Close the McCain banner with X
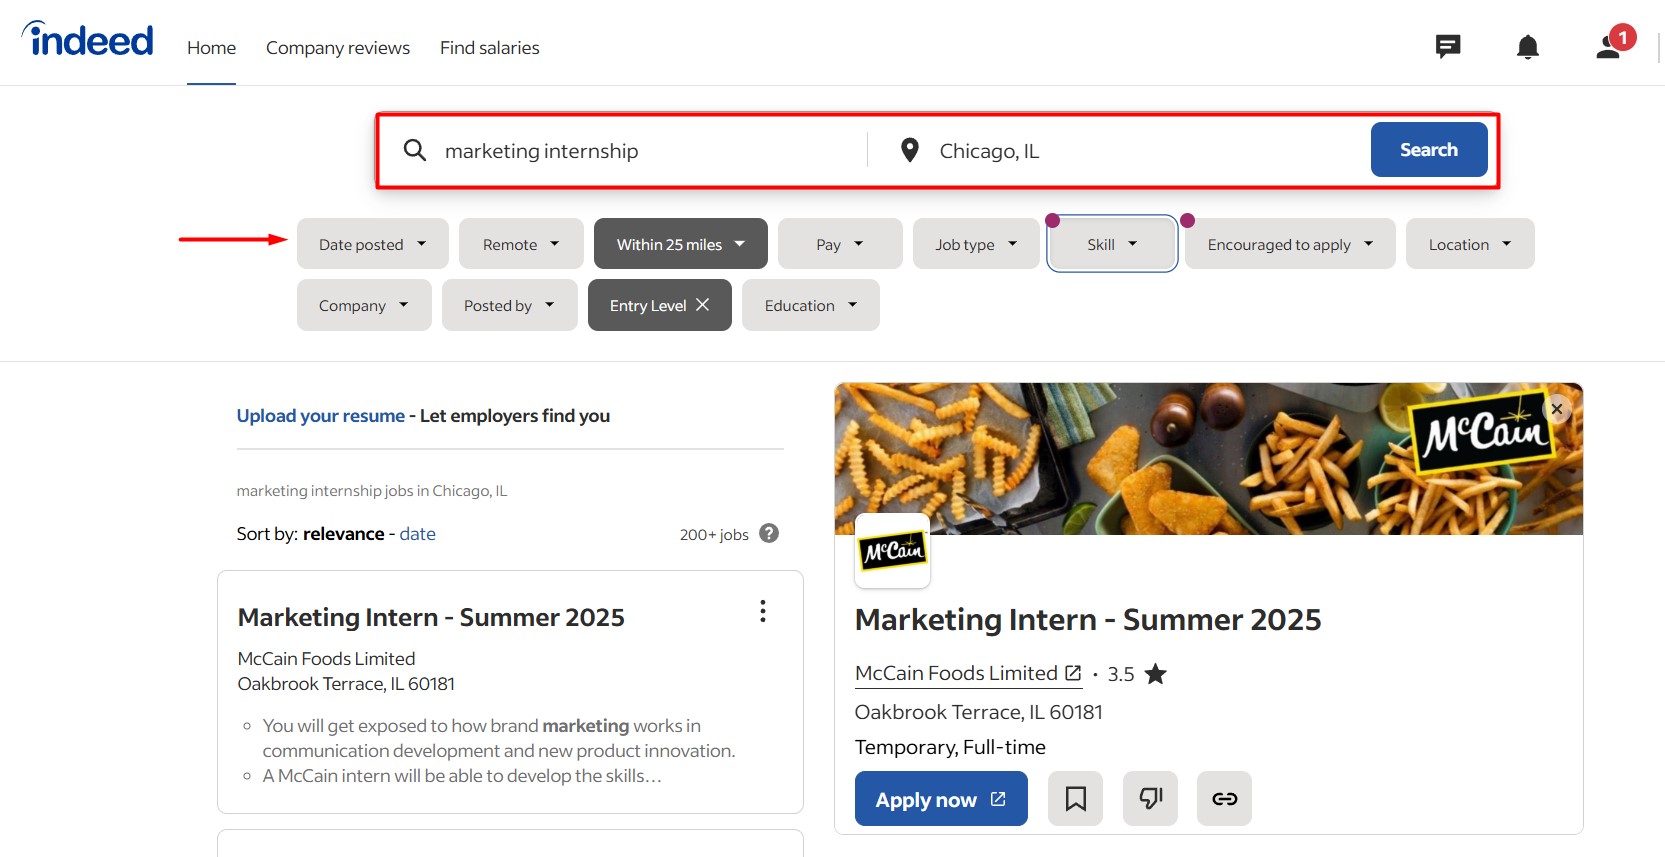This screenshot has height=857, width=1665. tap(1557, 408)
